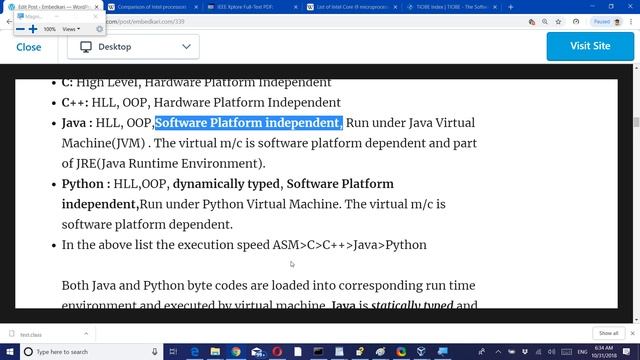
Task: Close the IEEE Xplore tab
Action: pos(296,7)
